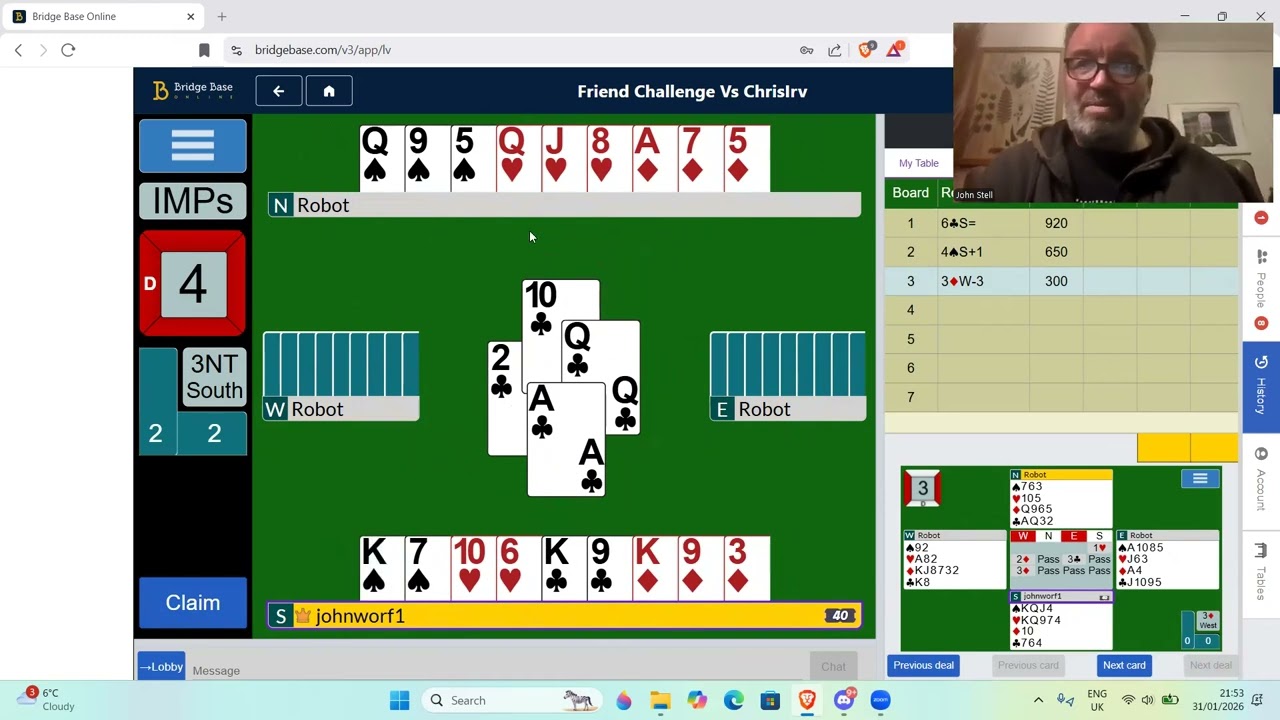Viewport: 1280px width, 720px height.
Task: Open the Bridge Base home page icon
Action: 329,91
